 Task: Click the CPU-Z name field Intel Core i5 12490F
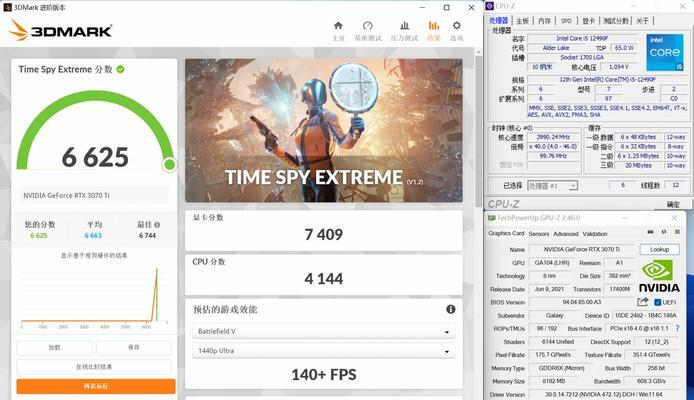pos(582,38)
